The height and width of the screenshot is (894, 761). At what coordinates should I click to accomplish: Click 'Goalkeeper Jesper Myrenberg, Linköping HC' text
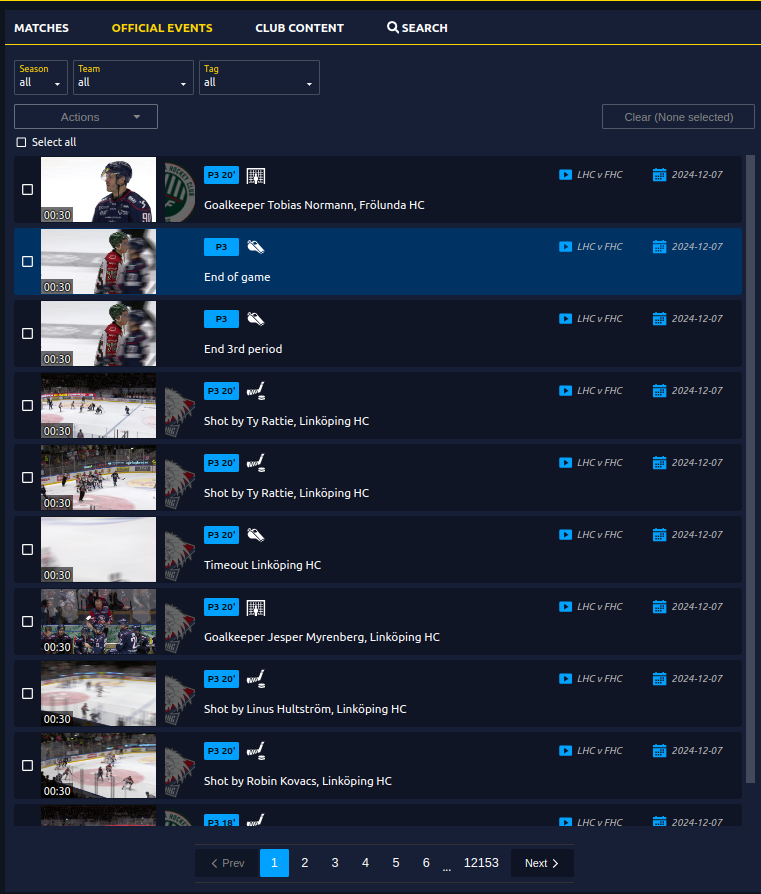pyautogui.click(x=322, y=637)
